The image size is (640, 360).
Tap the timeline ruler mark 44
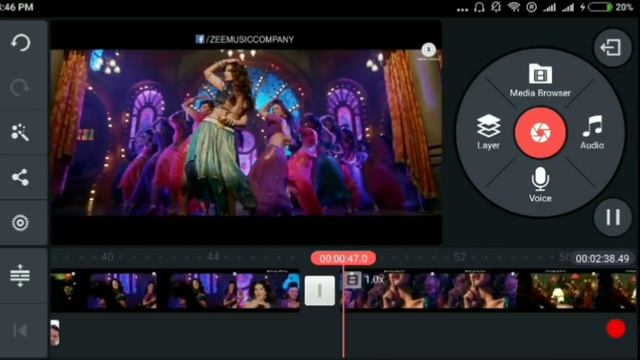(213, 257)
